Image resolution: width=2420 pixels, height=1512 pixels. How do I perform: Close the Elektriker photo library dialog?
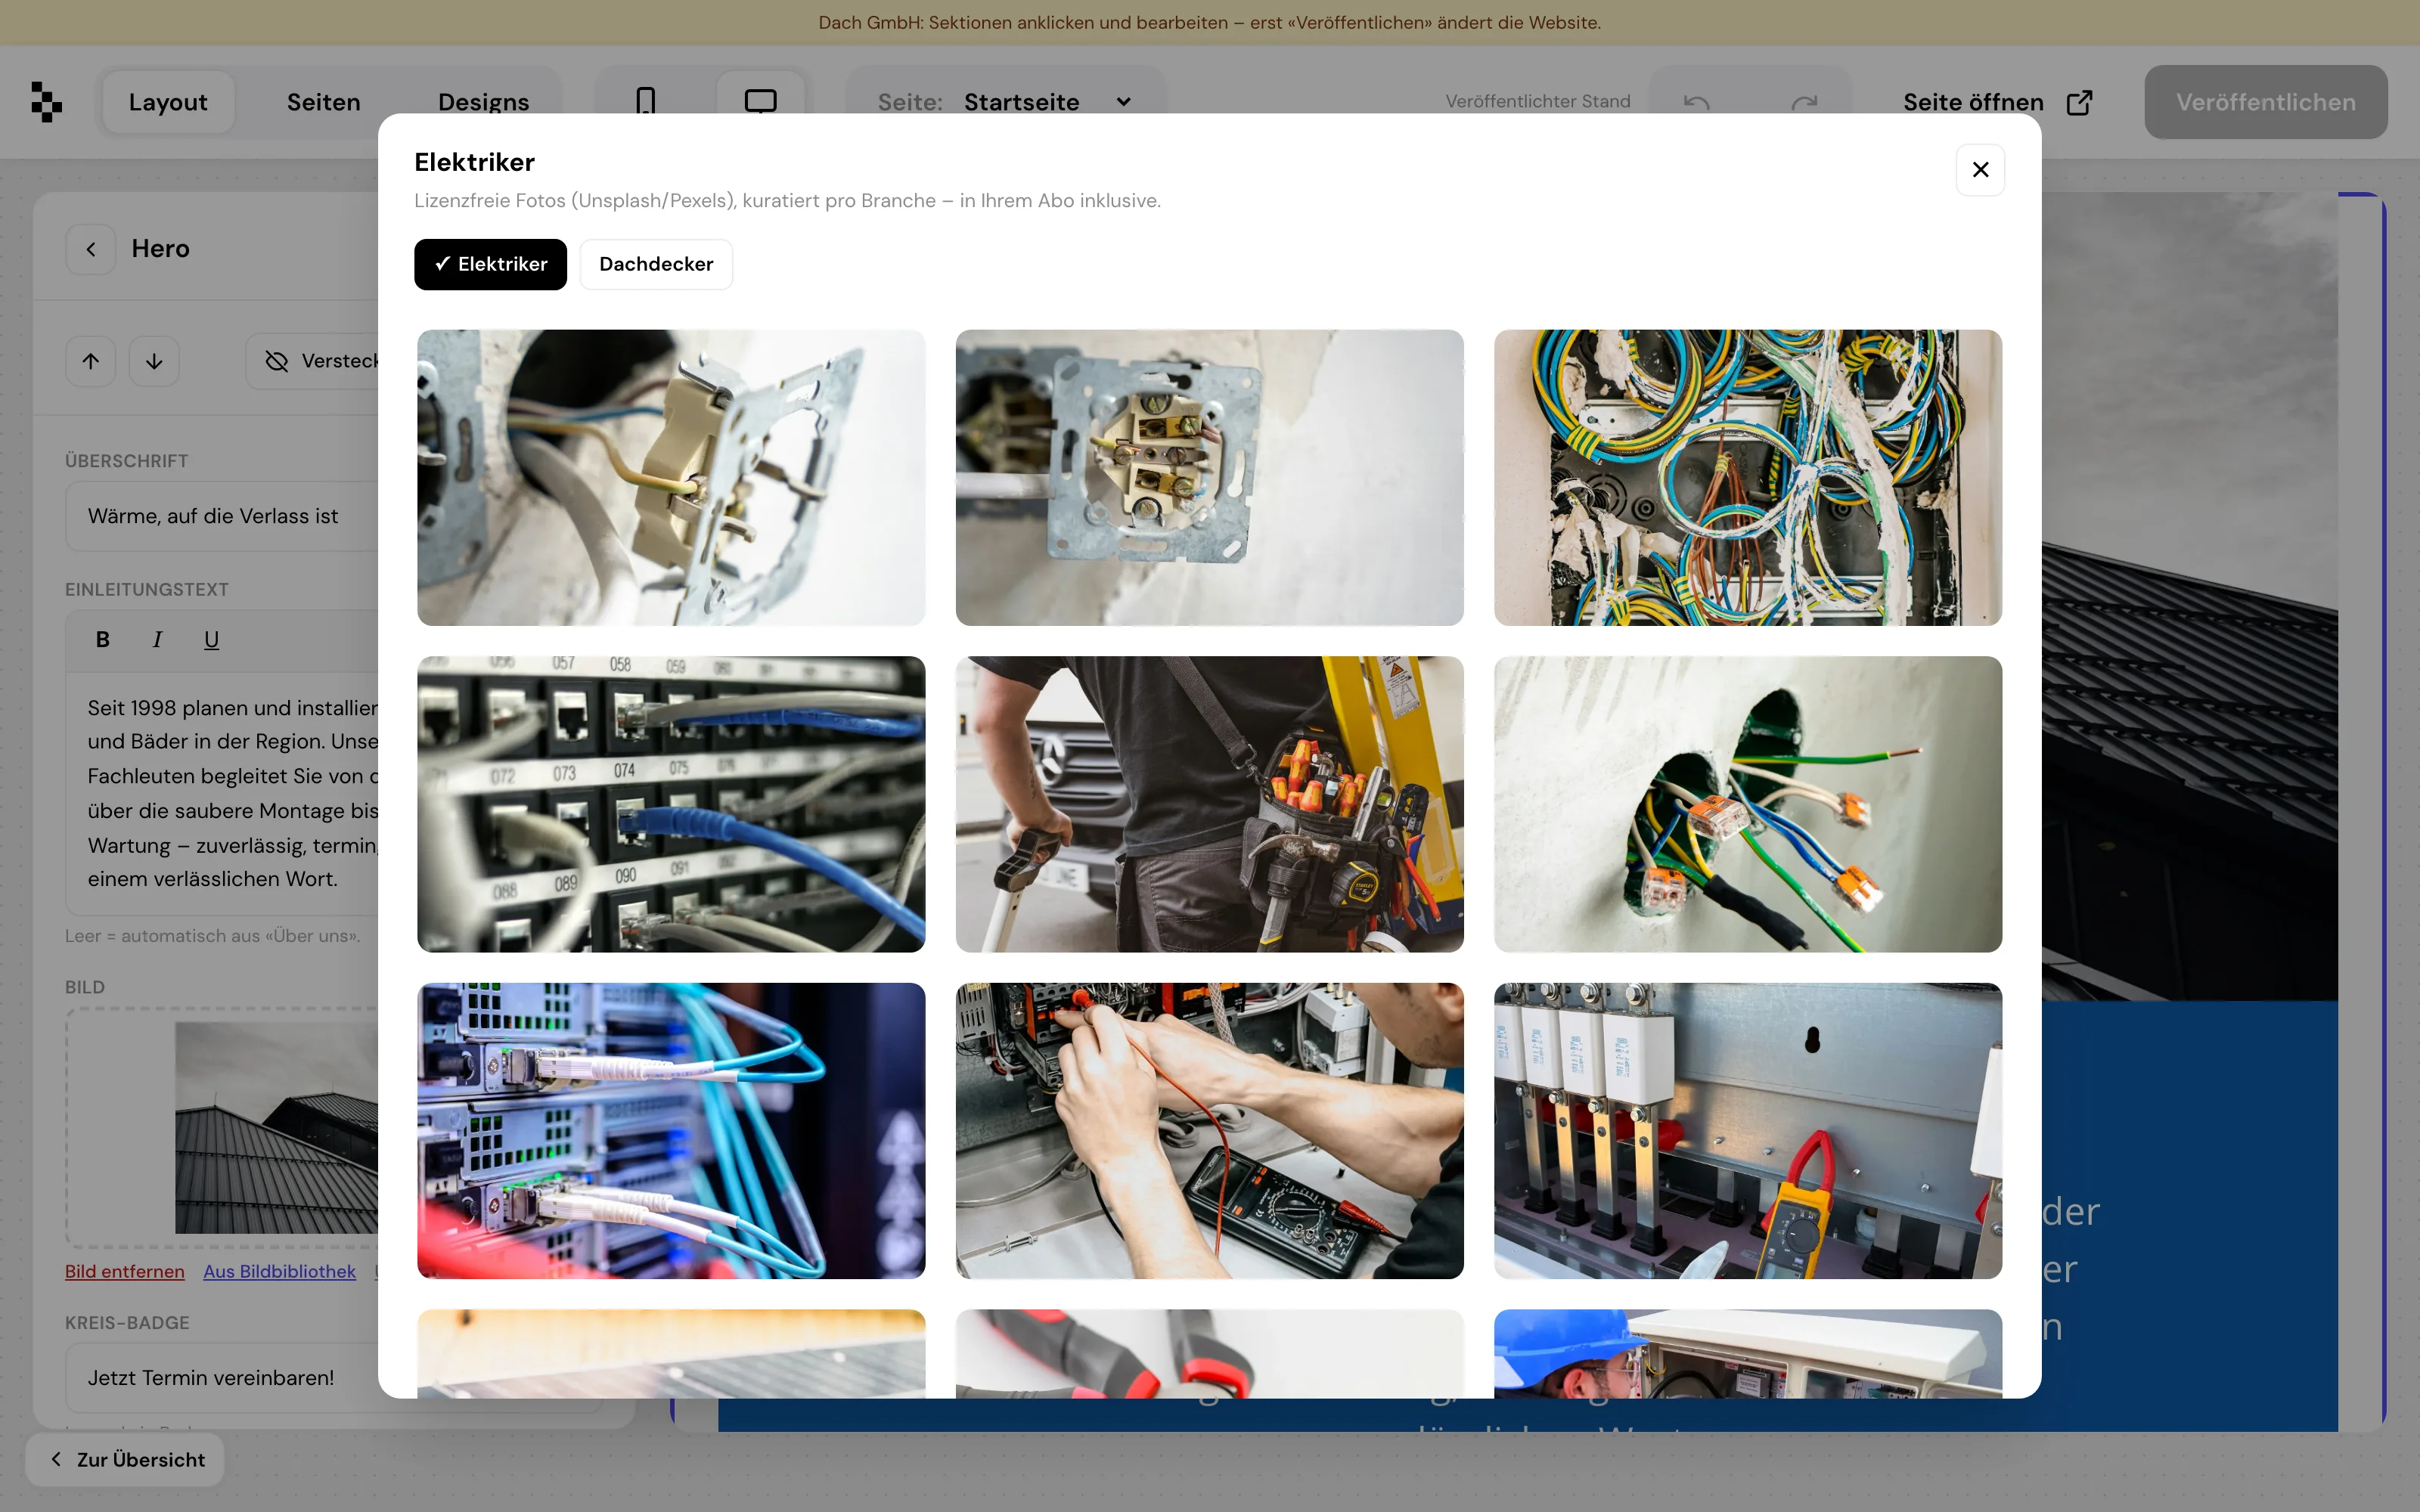pos(1980,170)
